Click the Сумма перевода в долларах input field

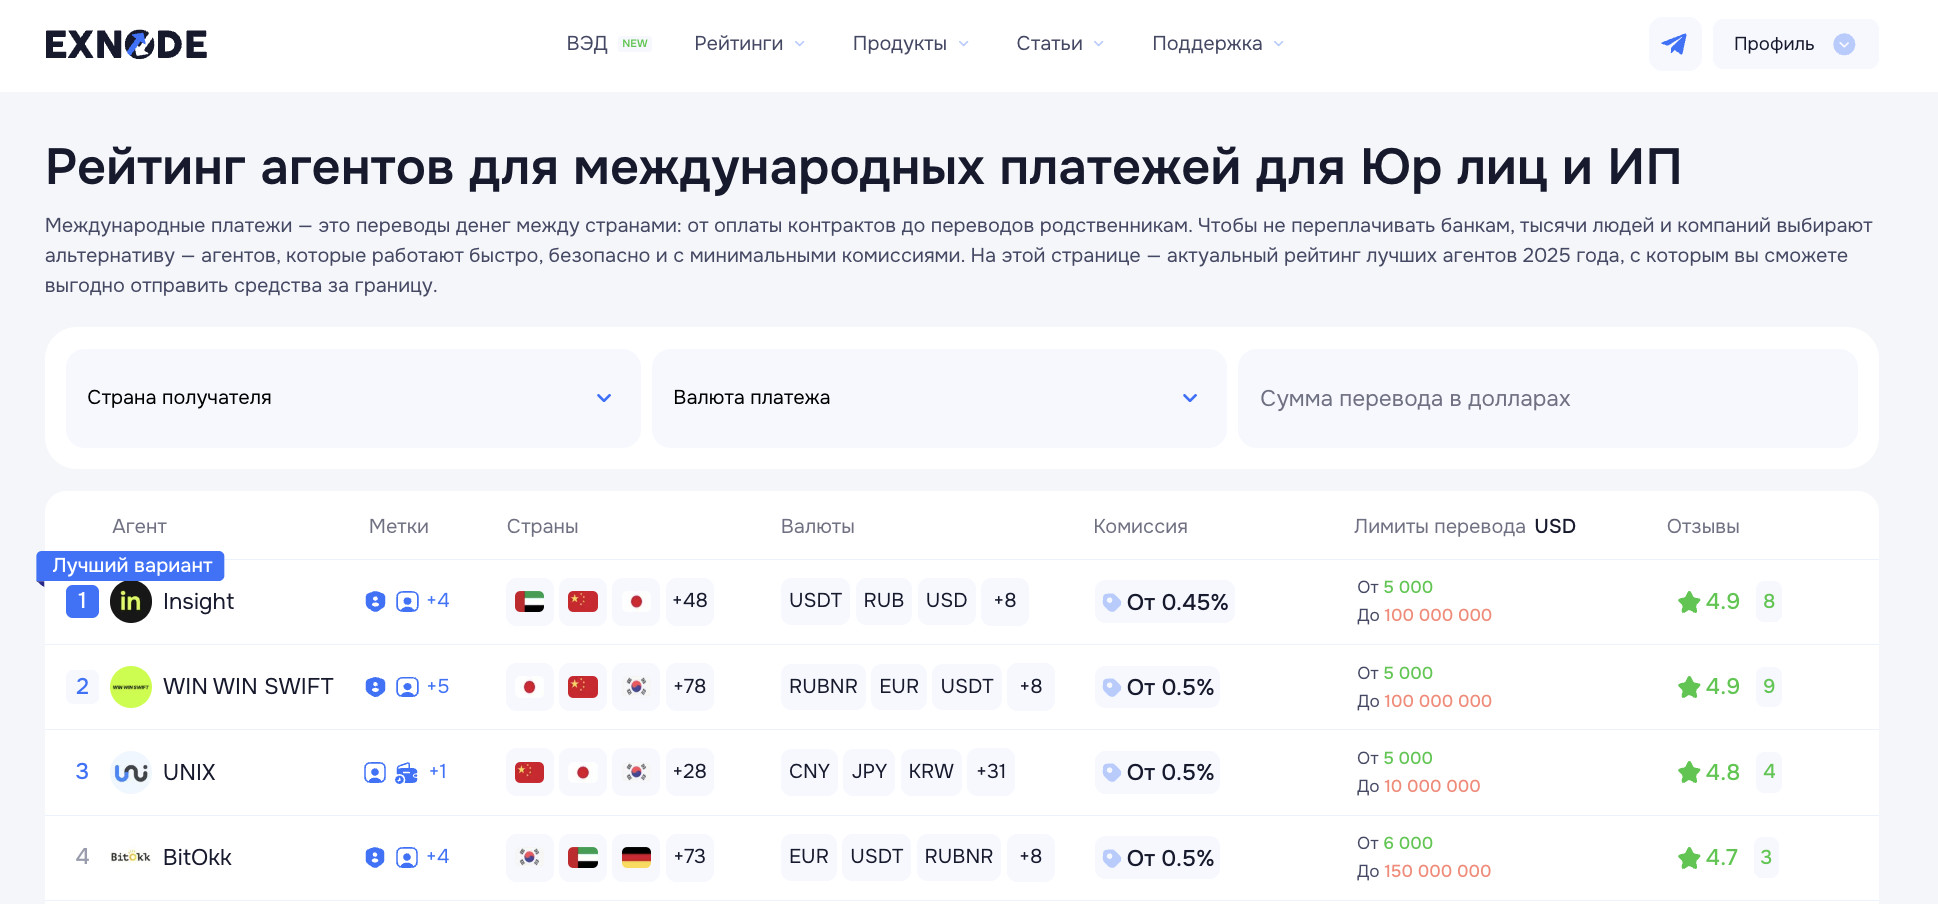click(1547, 398)
